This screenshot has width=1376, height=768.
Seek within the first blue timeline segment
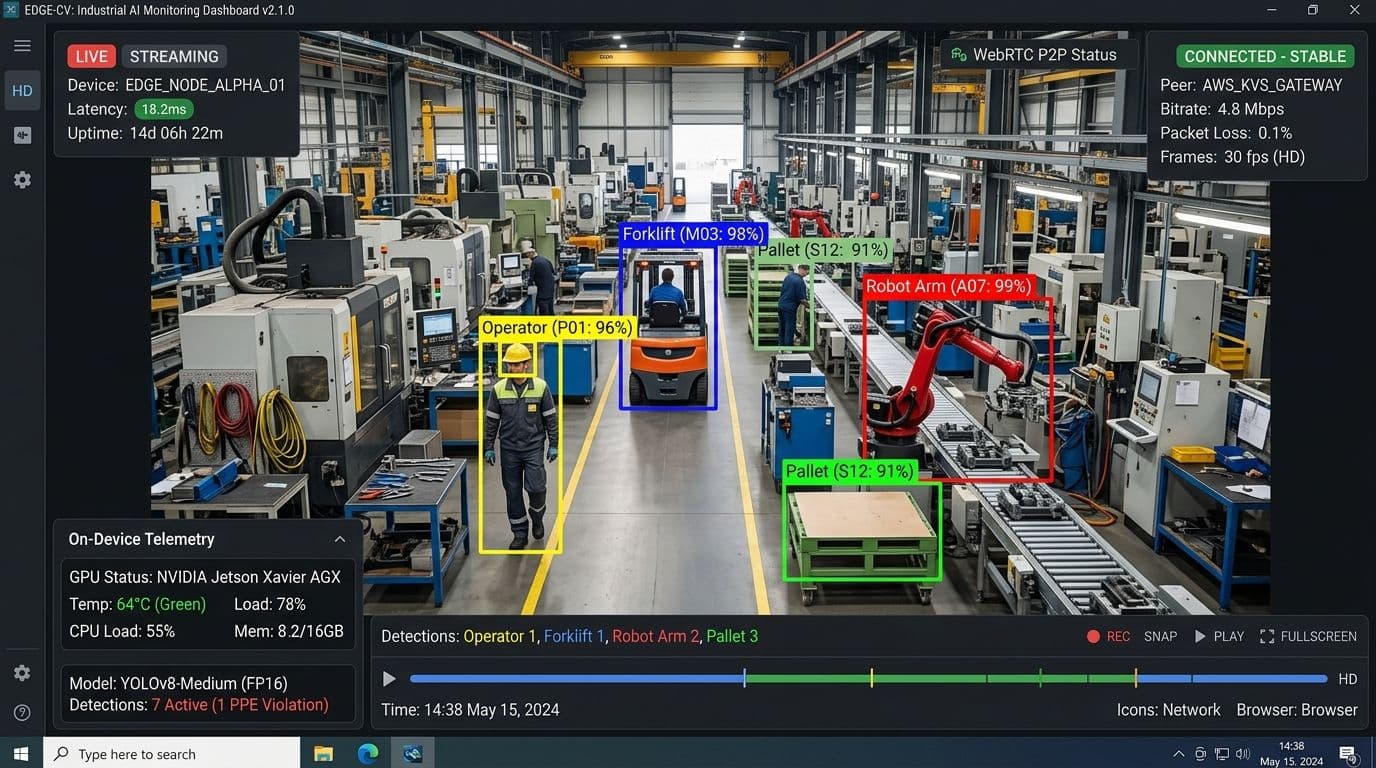tap(576, 679)
